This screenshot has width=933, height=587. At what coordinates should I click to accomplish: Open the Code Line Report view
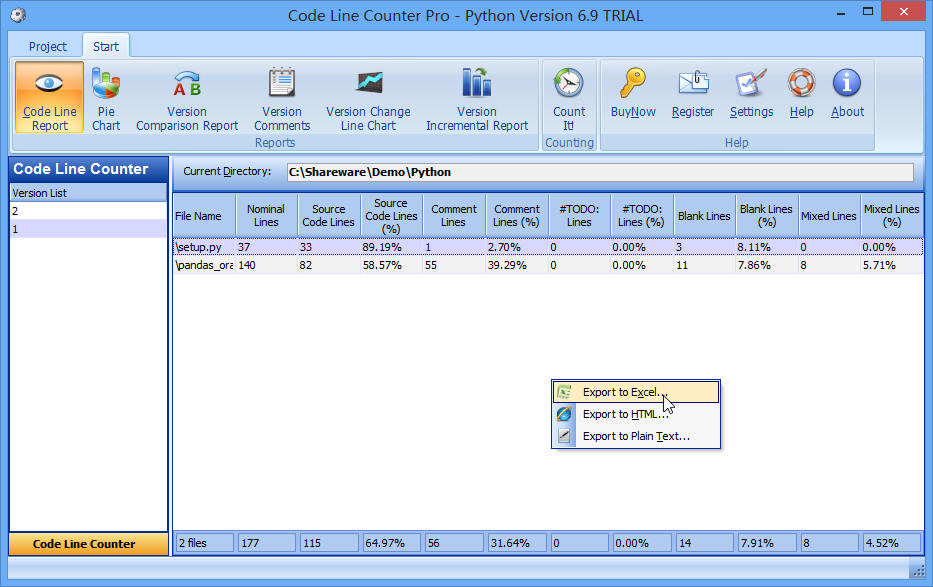click(x=49, y=98)
